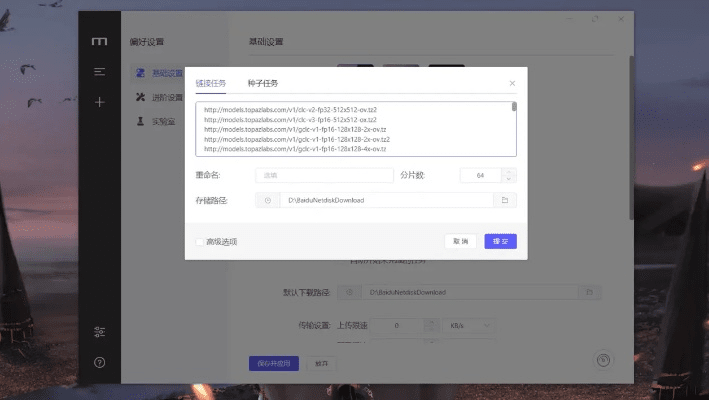Click the 提交 button
This screenshot has width=709, height=400.
click(501, 241)
